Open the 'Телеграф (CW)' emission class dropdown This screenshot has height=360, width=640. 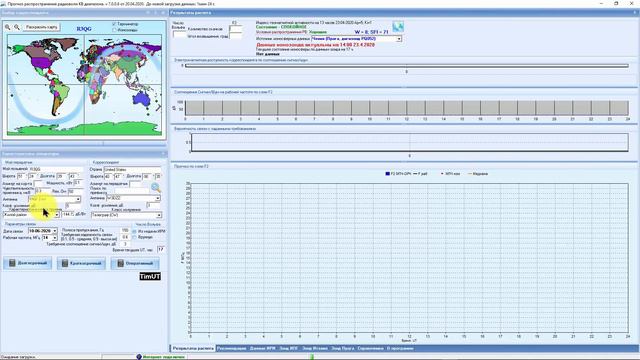159,215
